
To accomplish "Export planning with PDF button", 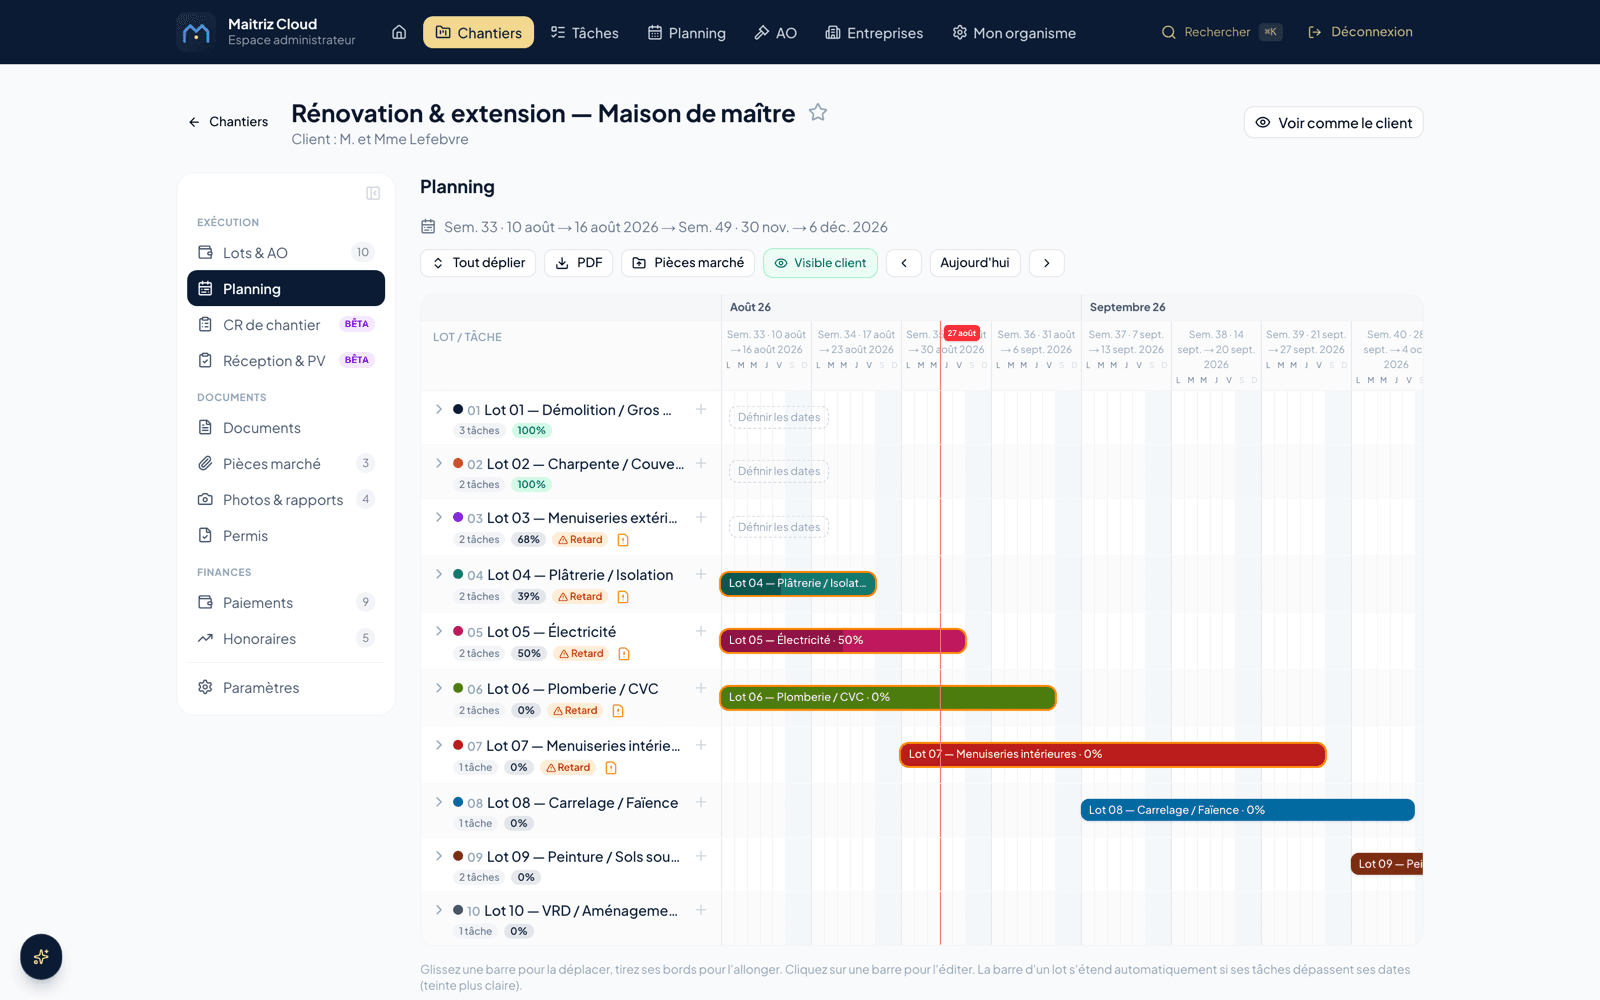I will point(579,263).
